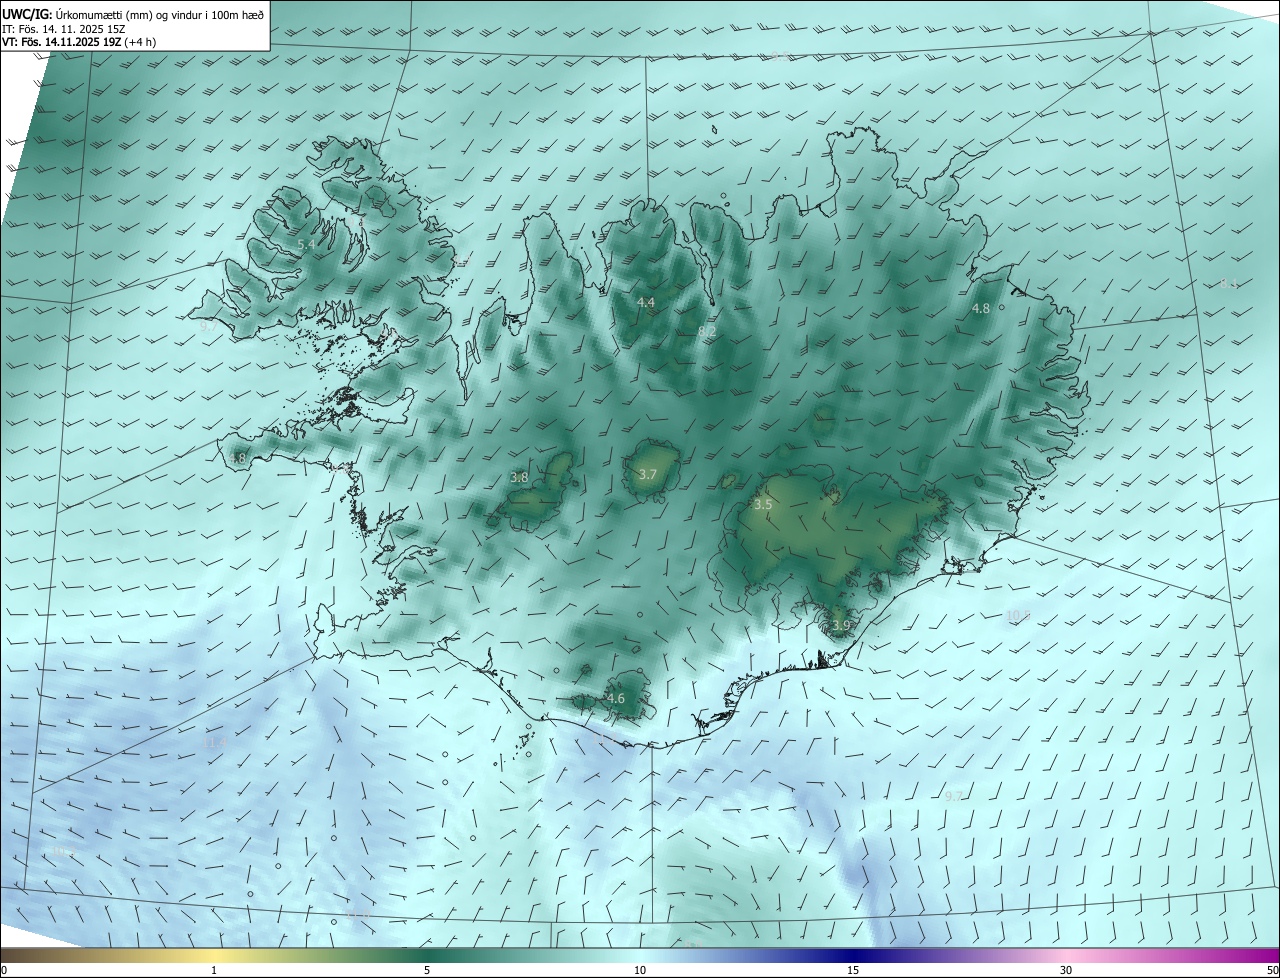Click the 3.5 value on the large glacier
Image resolution: width=1280 pixels, height=978 pixels.
tap(763, 504)
